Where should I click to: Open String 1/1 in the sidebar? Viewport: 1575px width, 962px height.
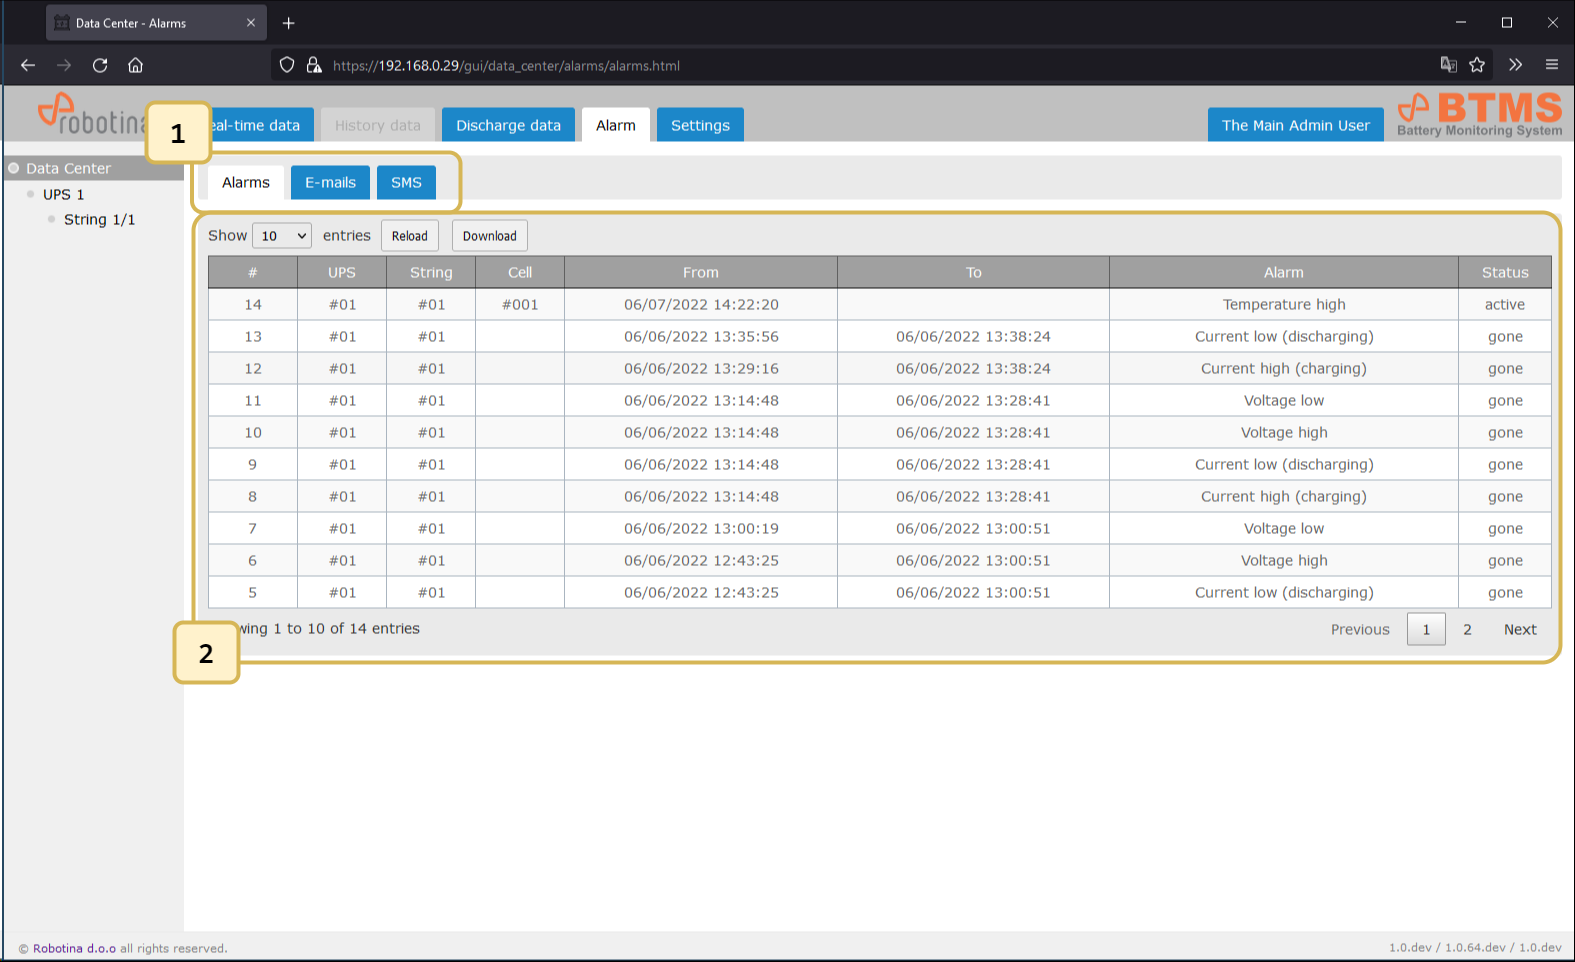99,220
